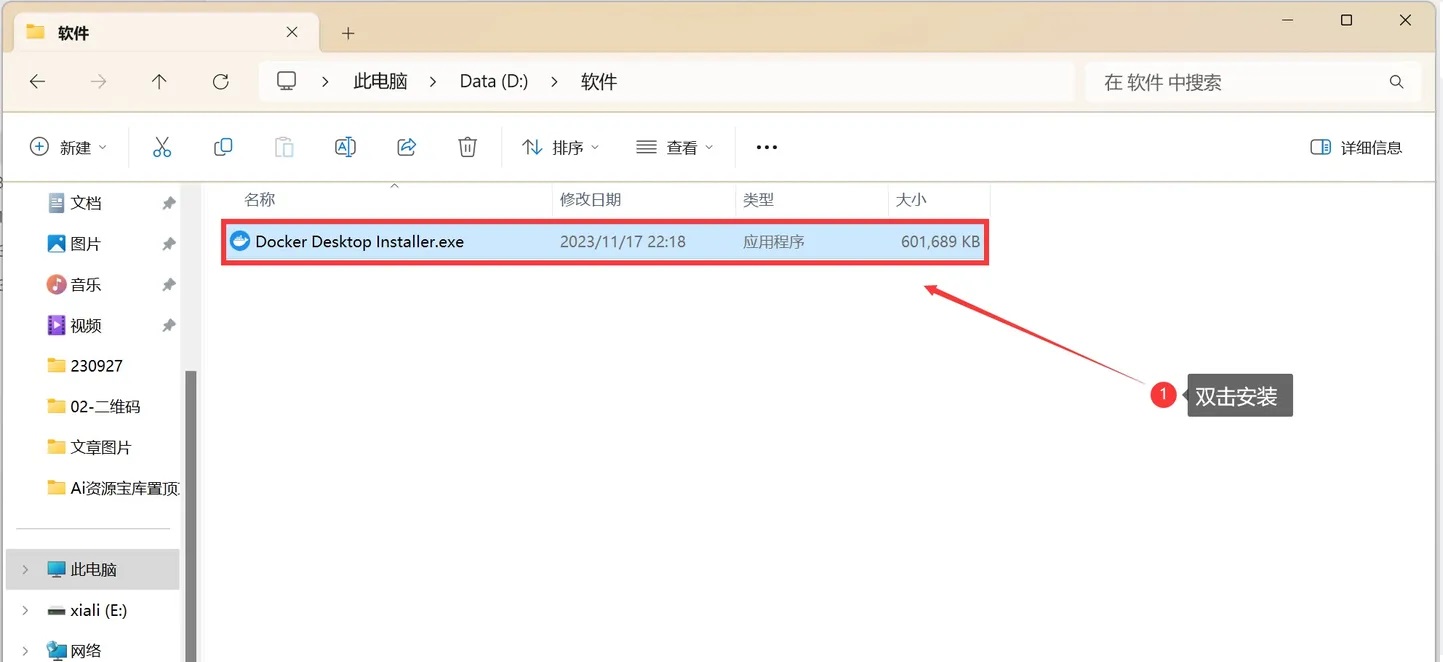Click the navigation pane vertical scrollbar
The width and height of the screenshot is (1443, 662).
pyautogui.click(x=190, y=515)
